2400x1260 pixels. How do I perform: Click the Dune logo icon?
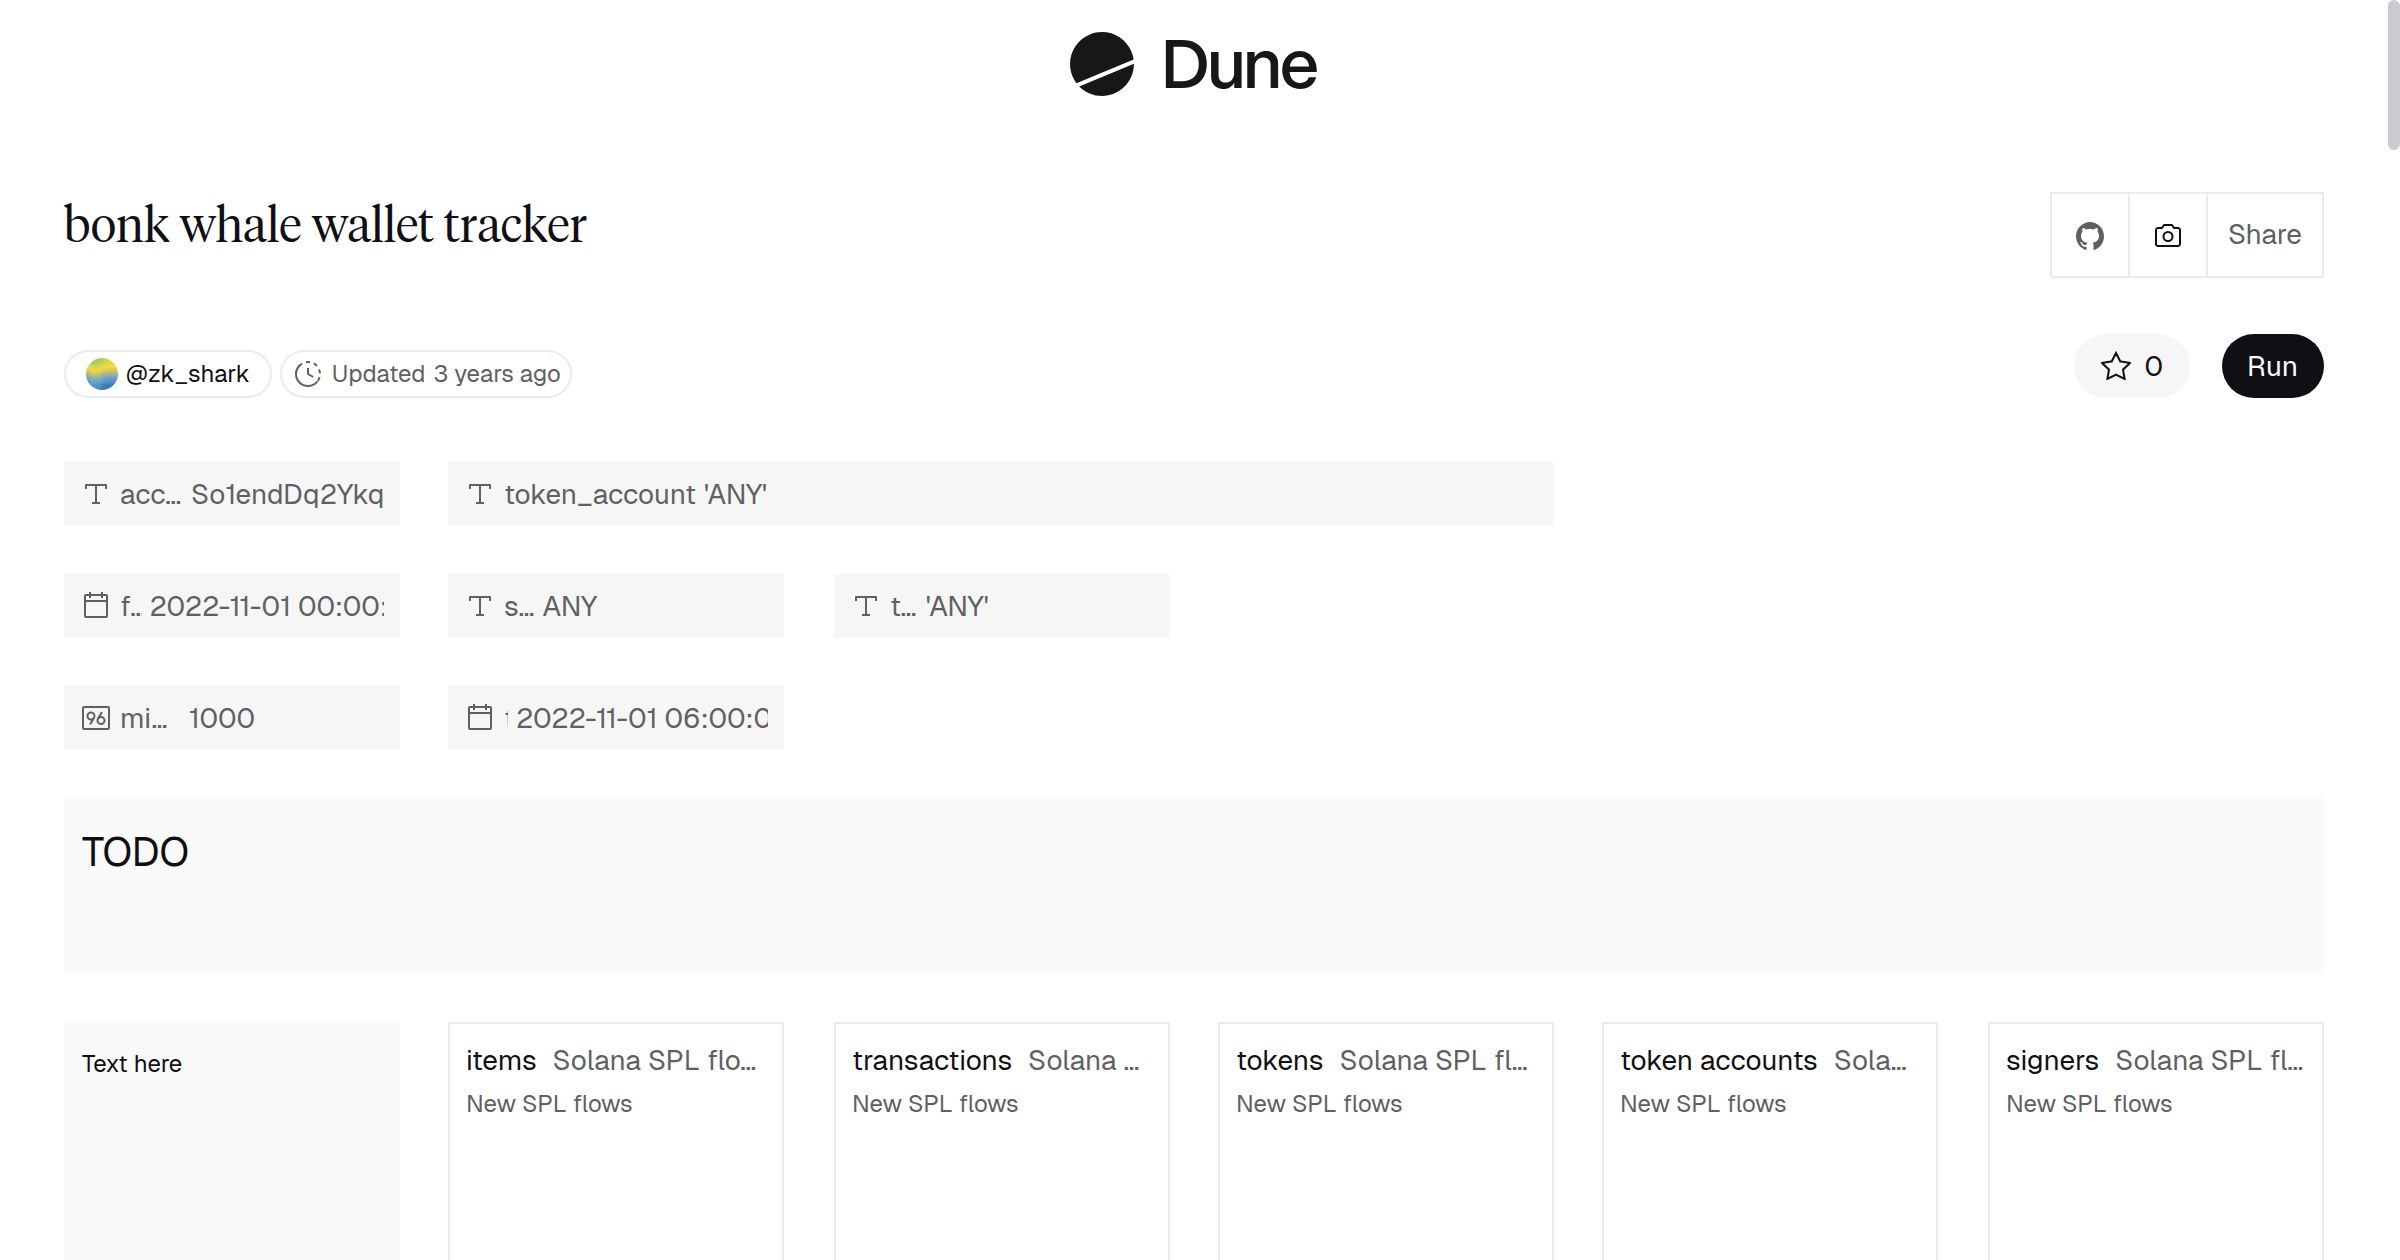pyautogui.click(x=1101, y=64)
